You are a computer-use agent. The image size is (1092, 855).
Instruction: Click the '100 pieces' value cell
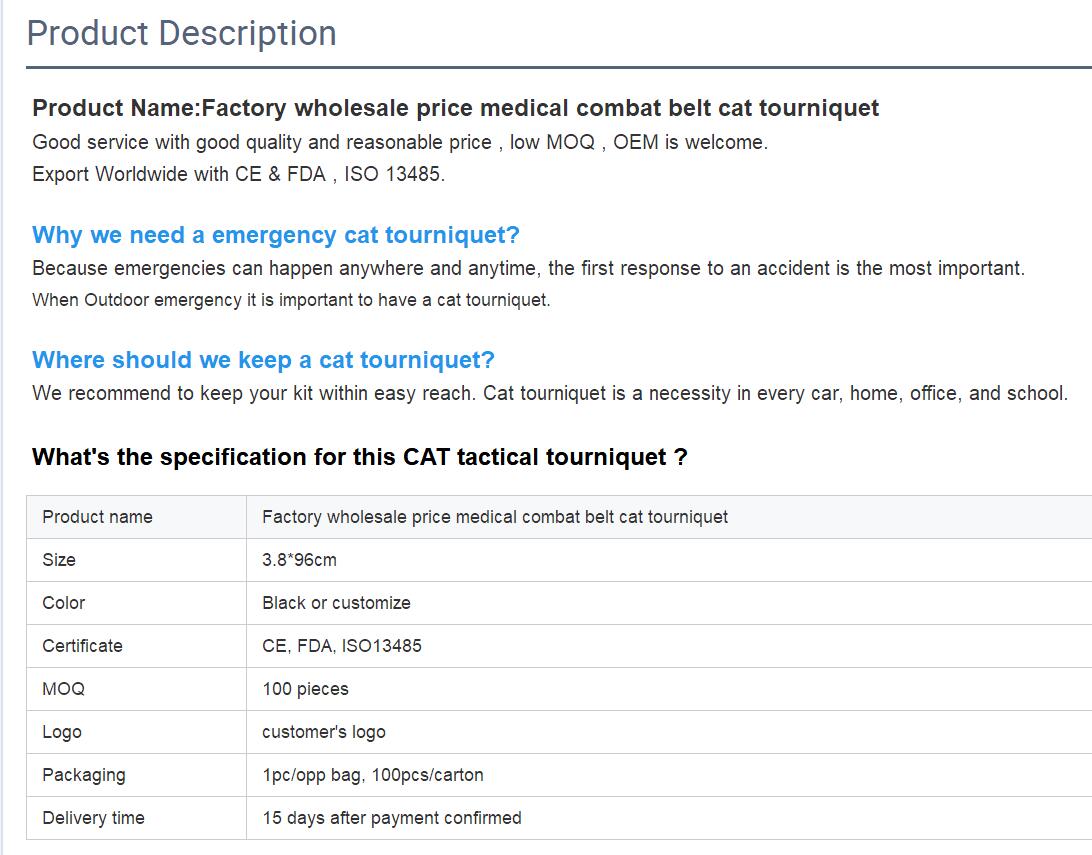point(305,689)
